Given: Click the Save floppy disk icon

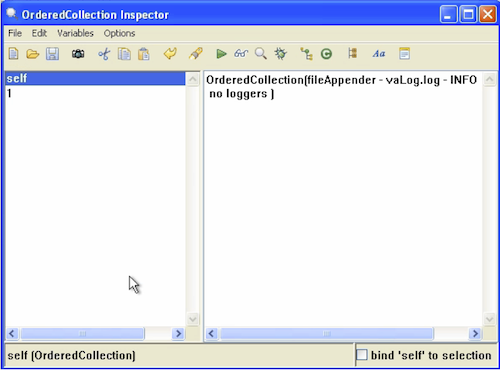Looking at the screenshot, I should [x=52, y=54].
